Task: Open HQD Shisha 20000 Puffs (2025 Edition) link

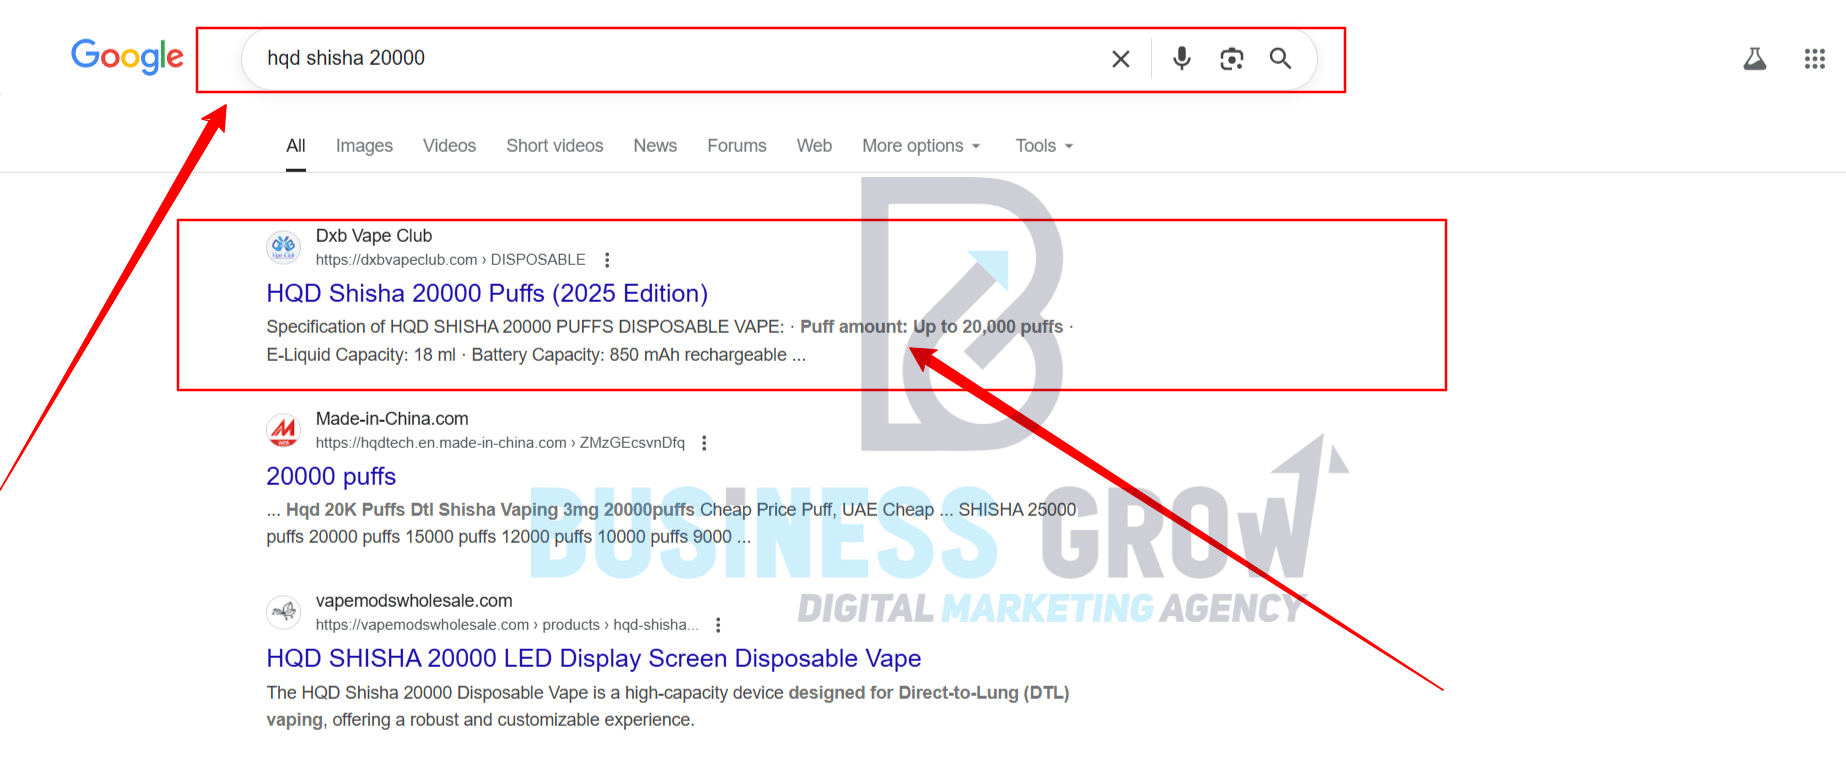Action: 487,293
